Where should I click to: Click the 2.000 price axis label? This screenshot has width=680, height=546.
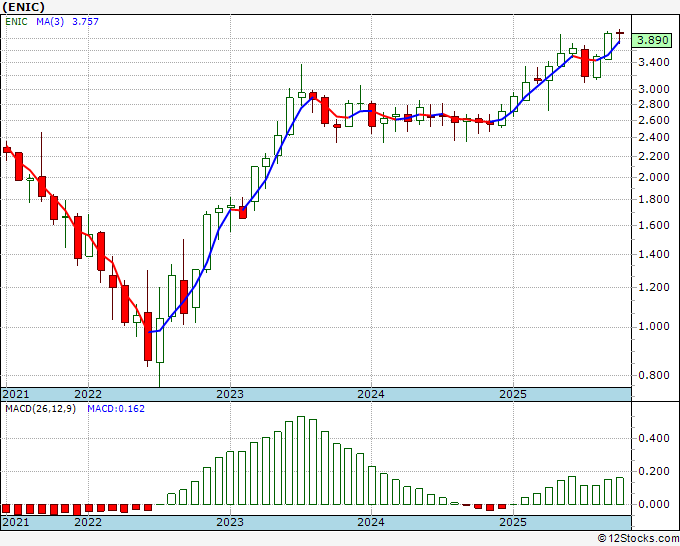click(x=654, y=177)
